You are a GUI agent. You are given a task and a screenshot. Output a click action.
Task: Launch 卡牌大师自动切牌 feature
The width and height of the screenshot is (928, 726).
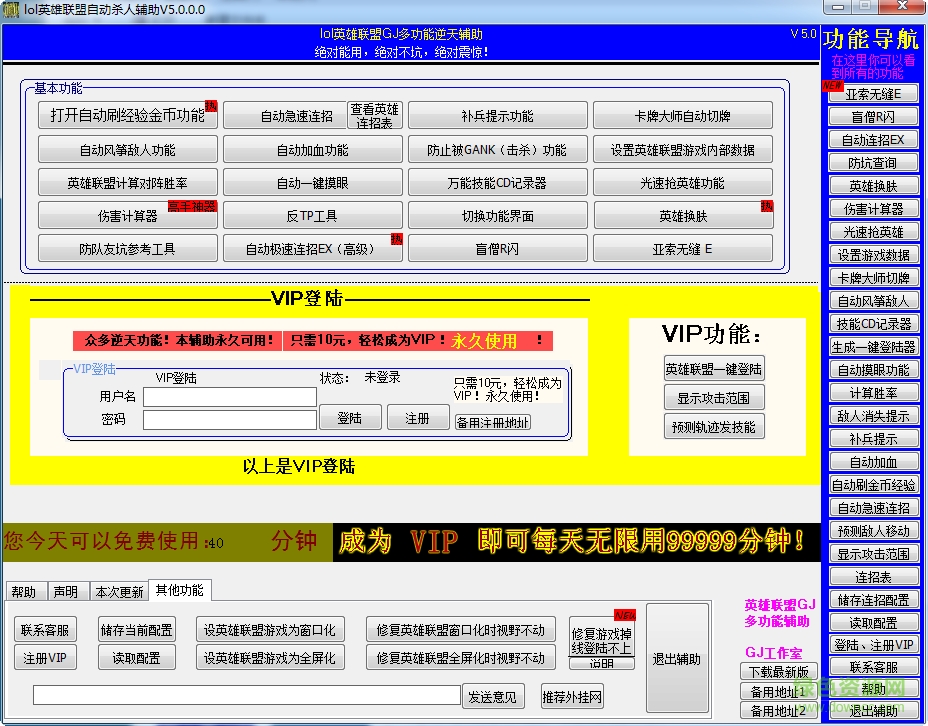click(682, 115)
